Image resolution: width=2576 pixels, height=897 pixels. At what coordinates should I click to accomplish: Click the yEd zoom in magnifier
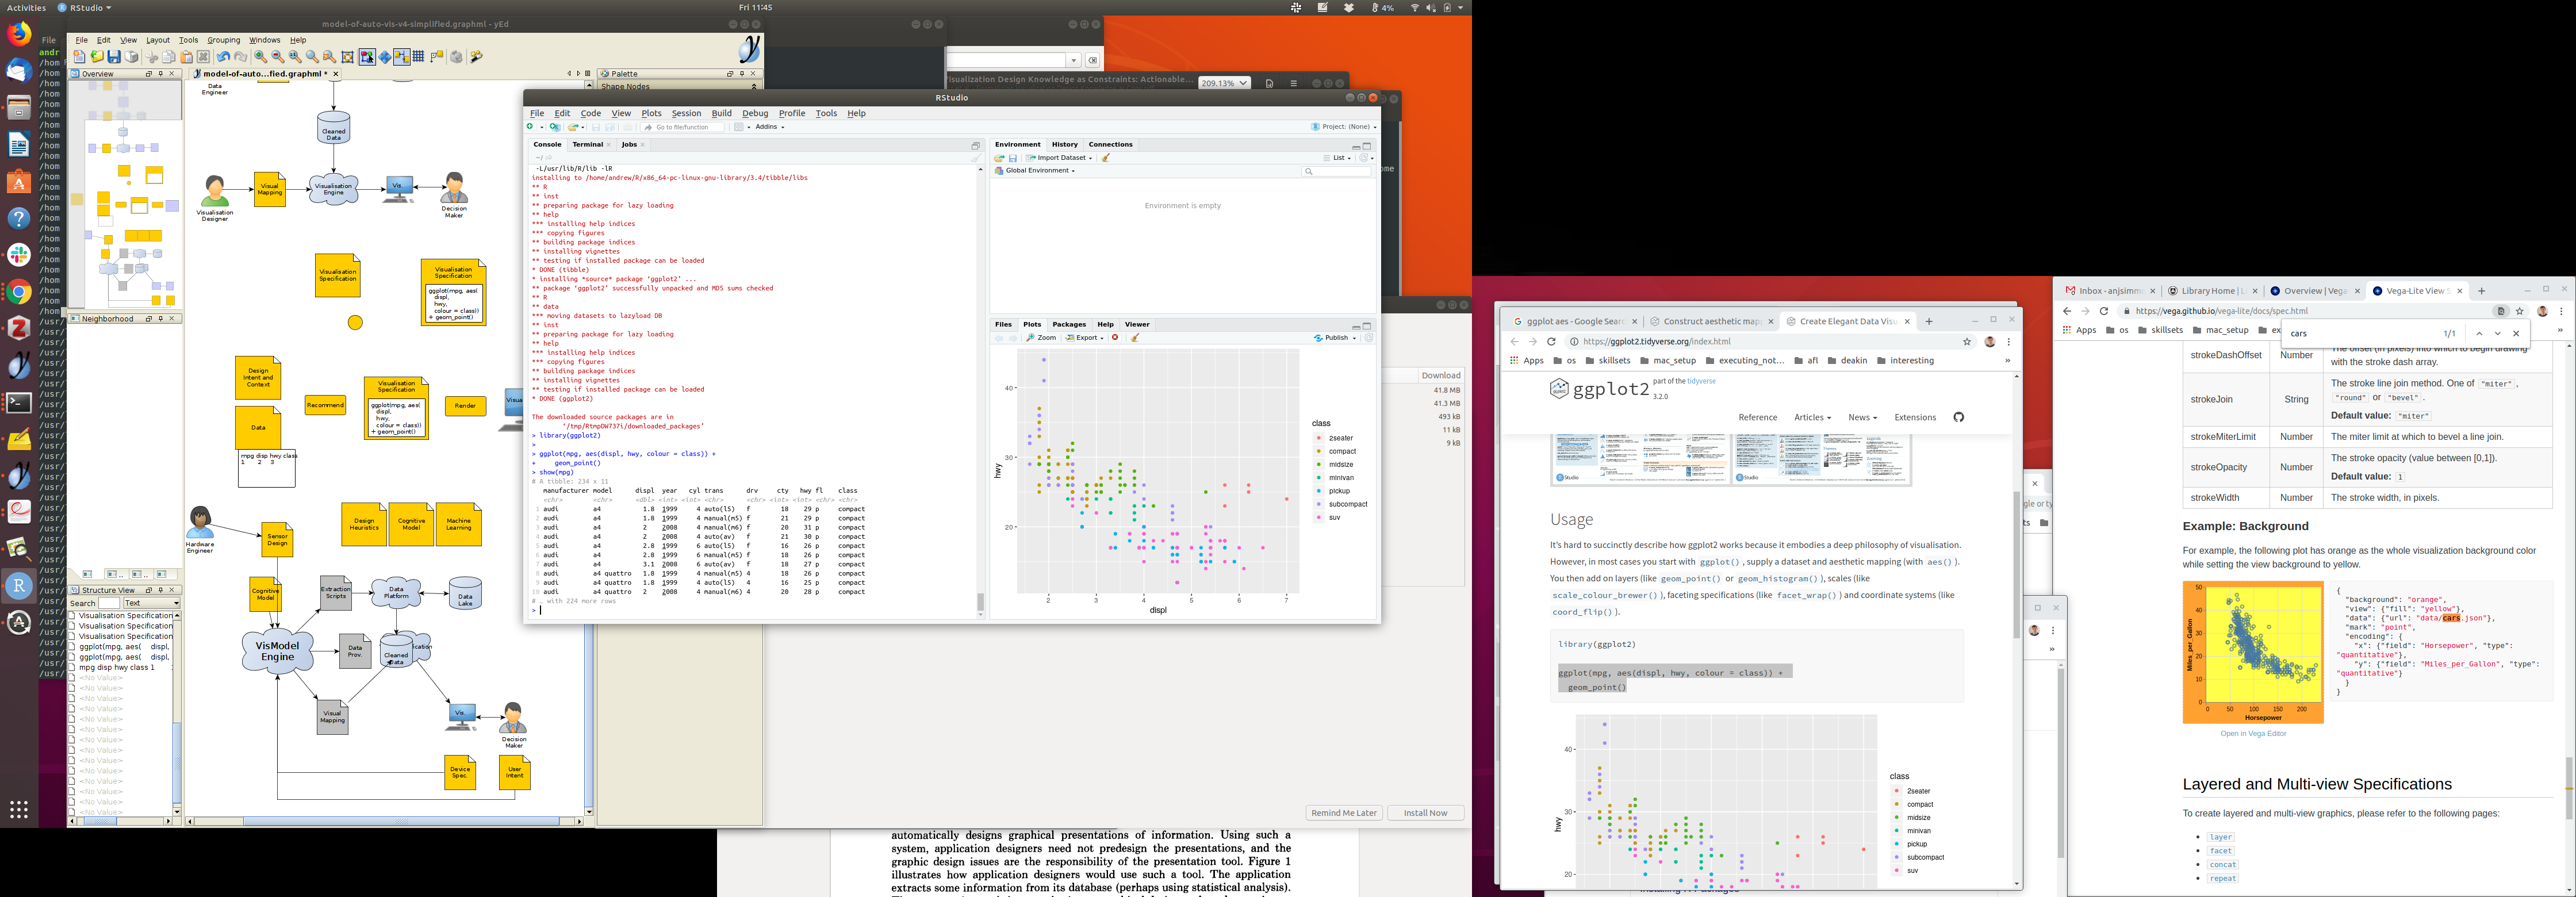tap(260, 57)
